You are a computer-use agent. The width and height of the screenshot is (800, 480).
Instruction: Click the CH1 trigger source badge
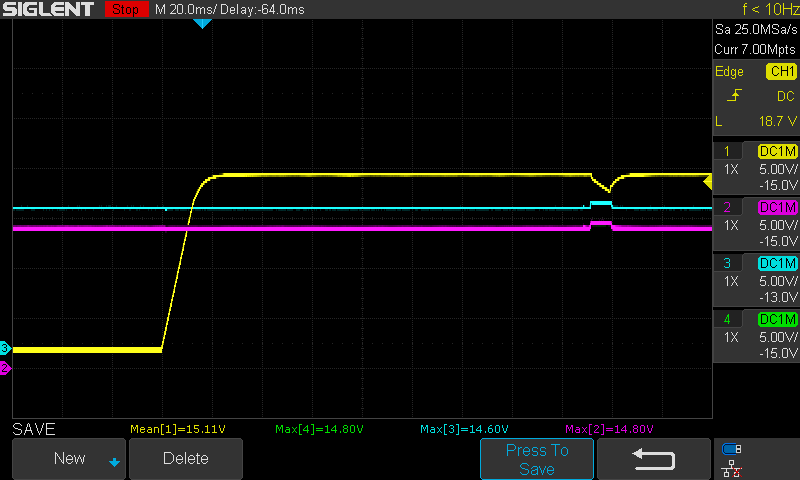click(x=782, y=71)
